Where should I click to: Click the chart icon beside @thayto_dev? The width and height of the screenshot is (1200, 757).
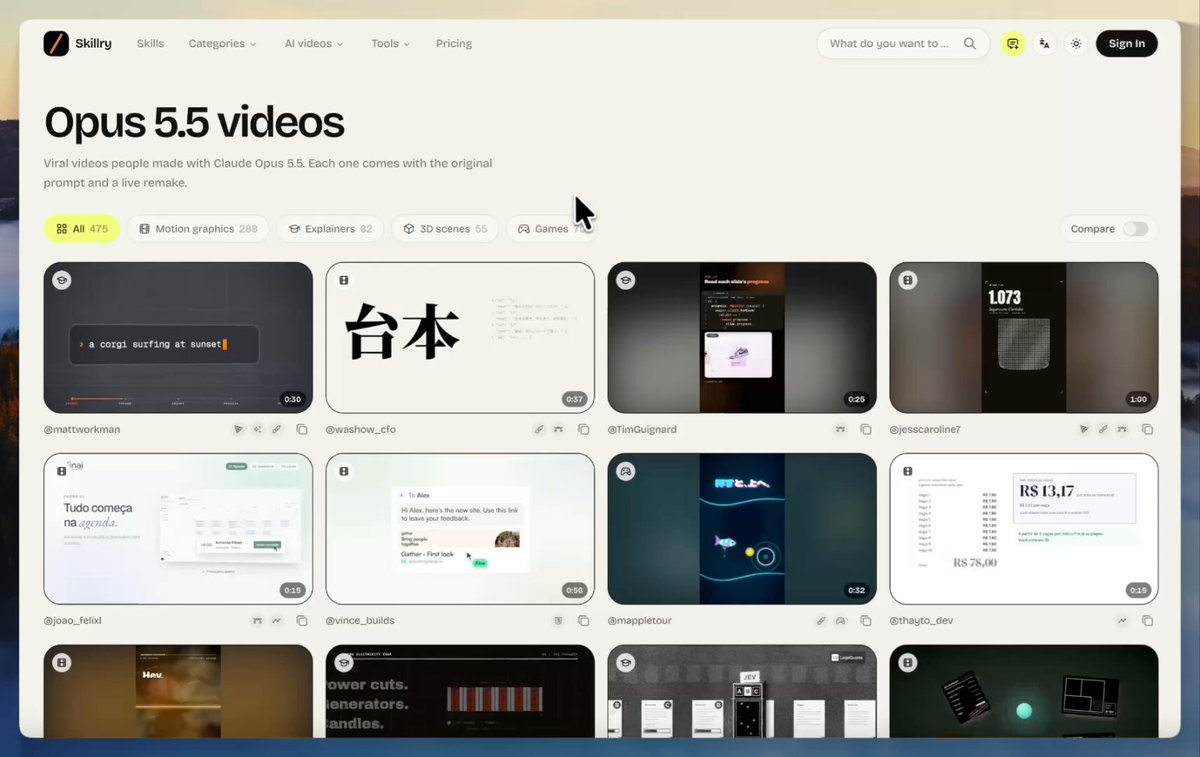coord(1123,621)
